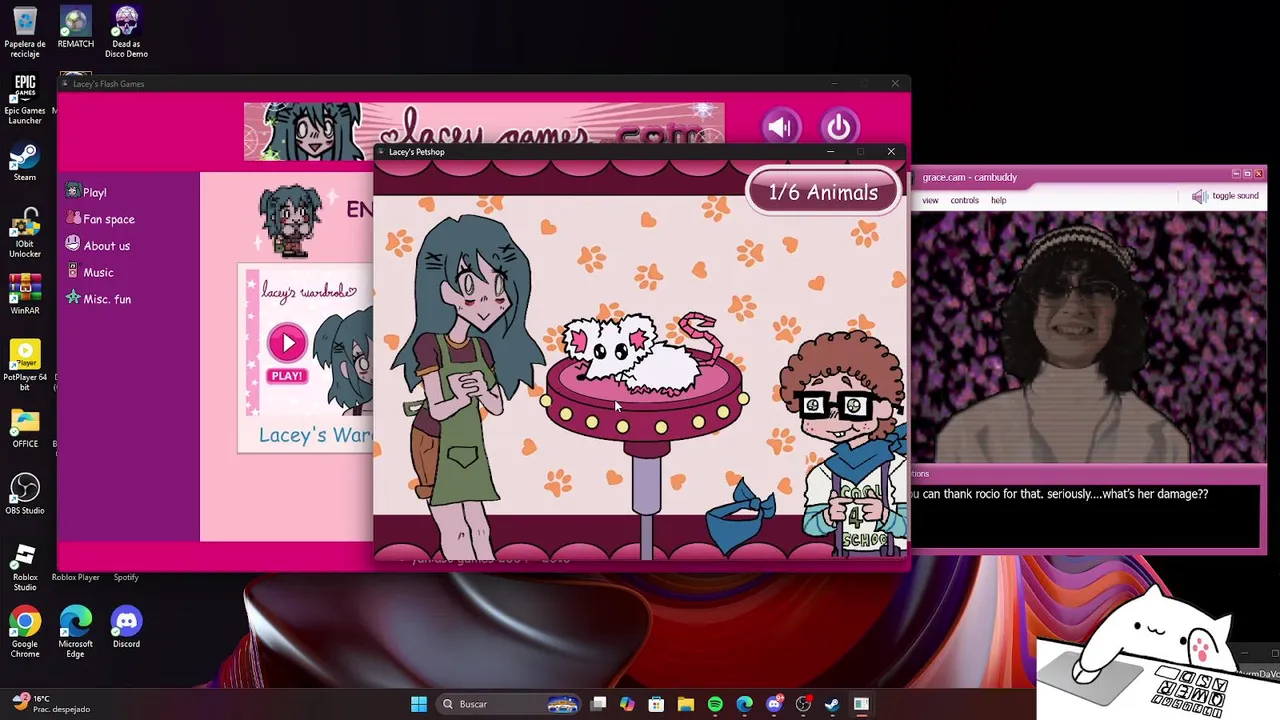Click the pink snake on the table

tap(700, 337)
